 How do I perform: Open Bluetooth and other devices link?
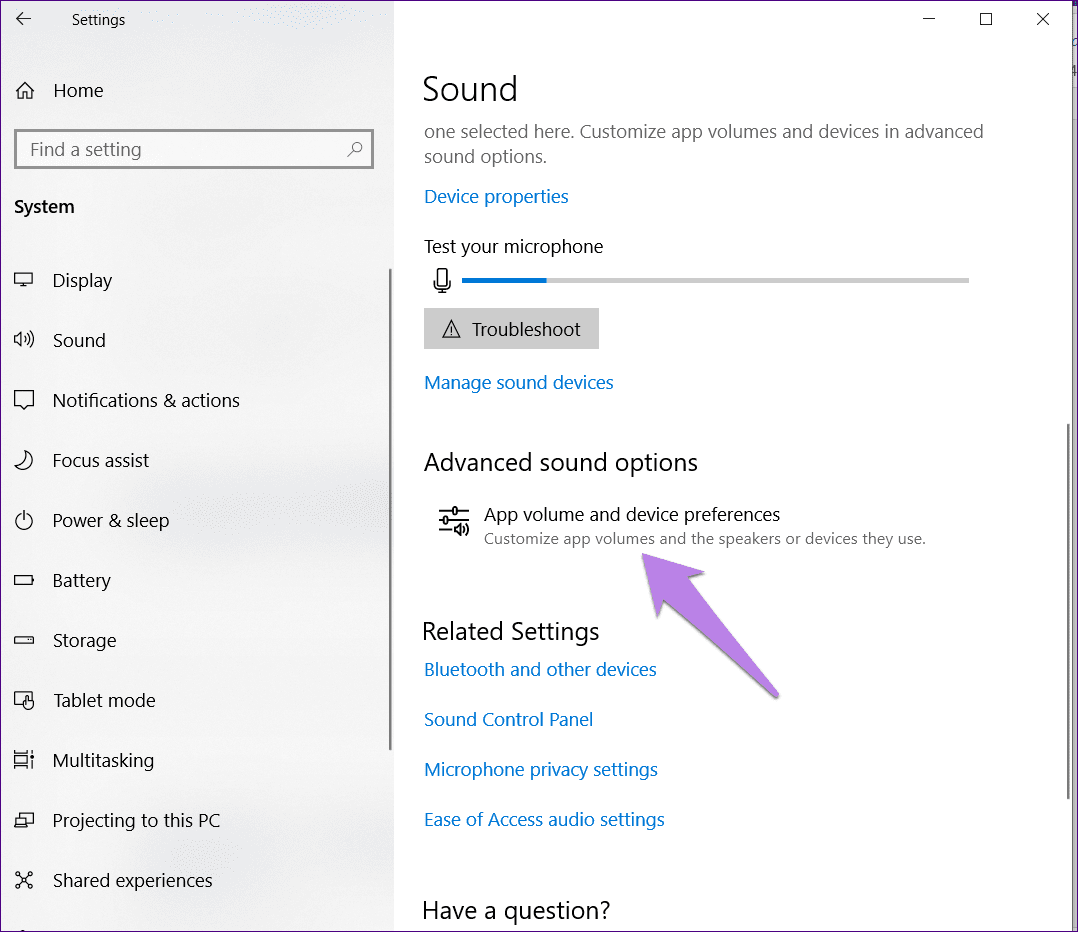point(540,669)
